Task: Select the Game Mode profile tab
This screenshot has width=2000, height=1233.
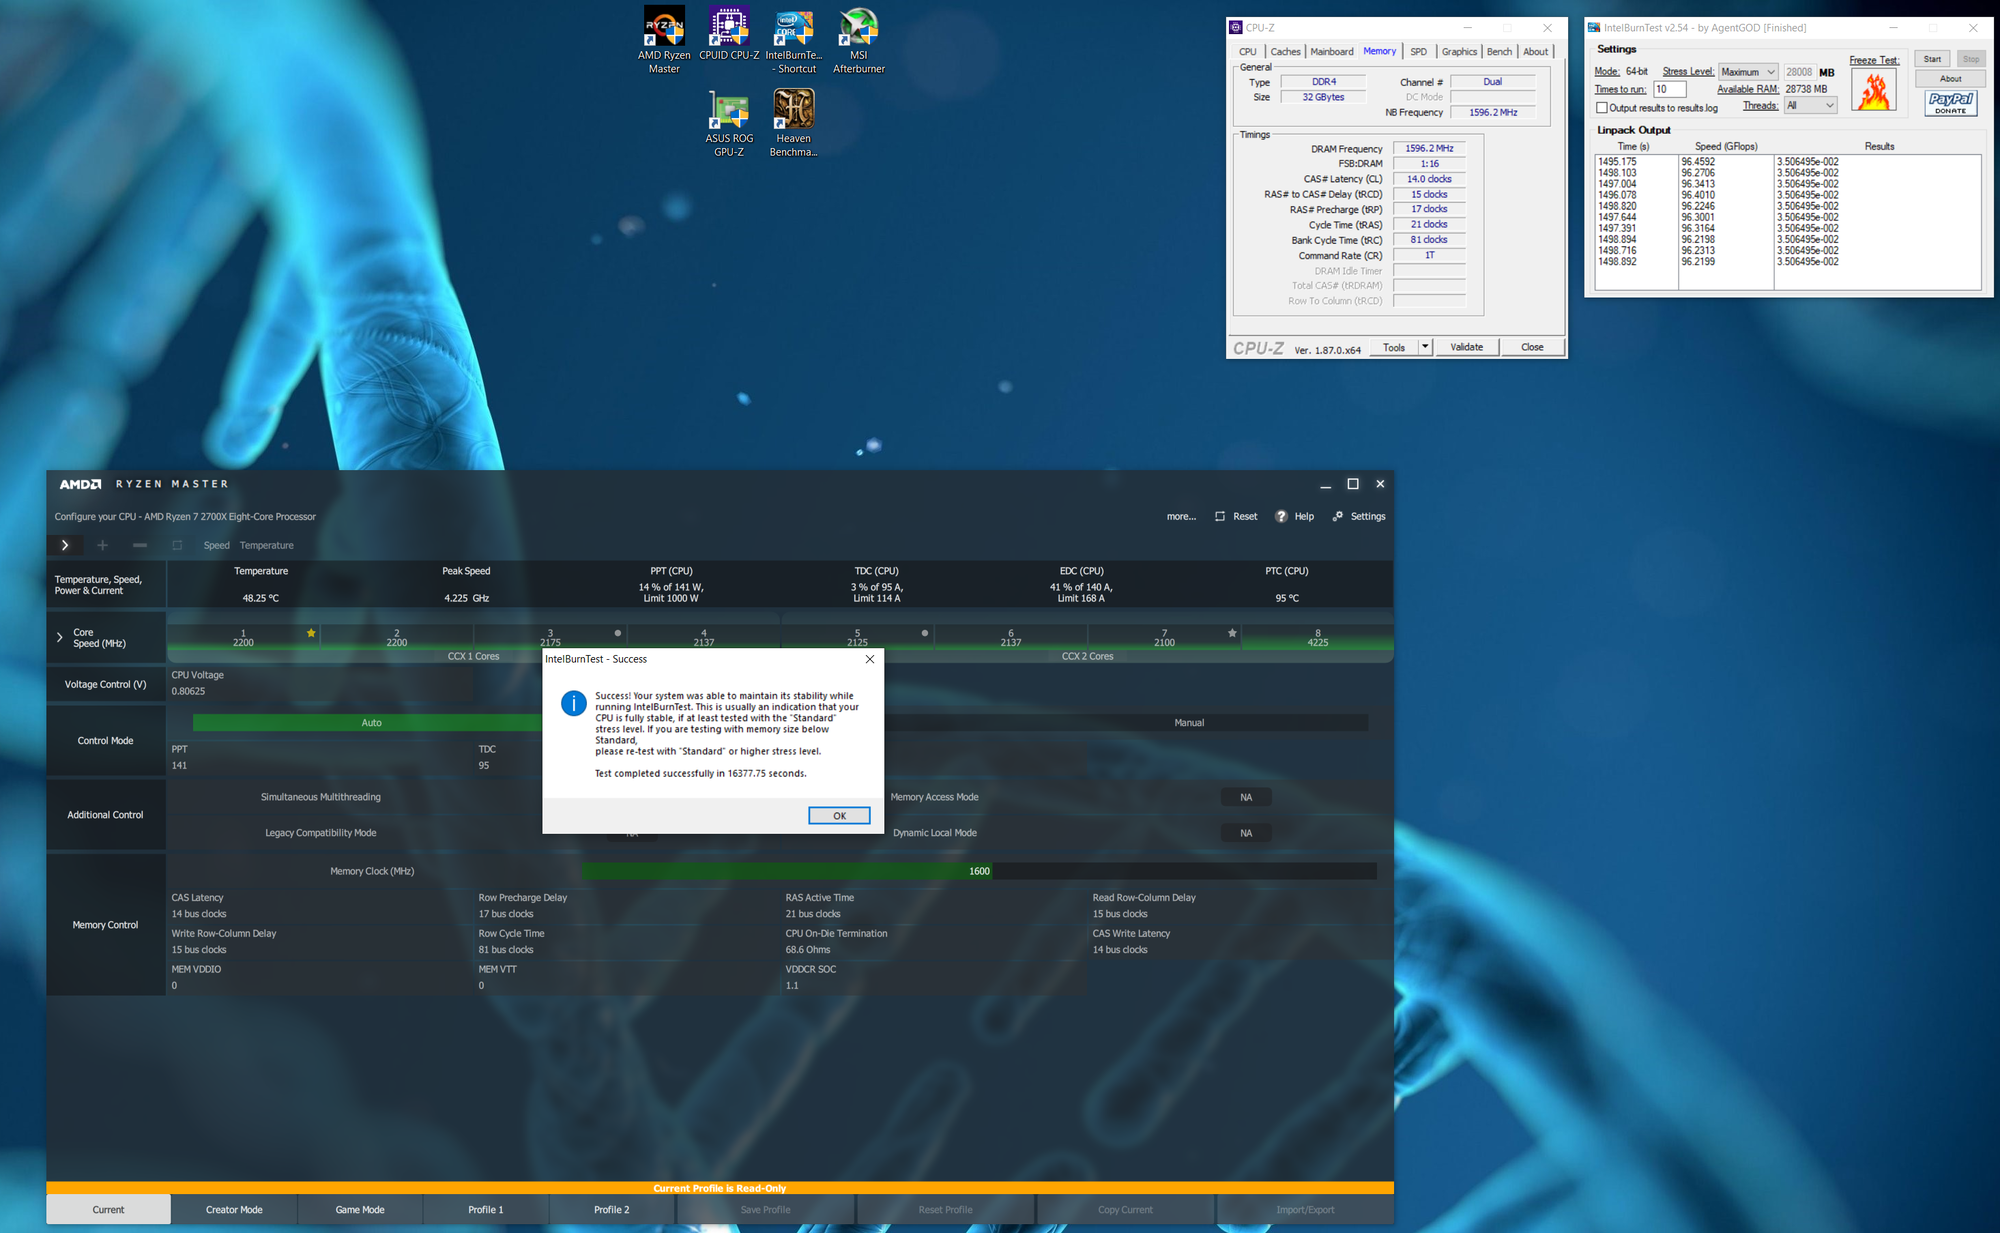Action: (x=360, y=1210)
